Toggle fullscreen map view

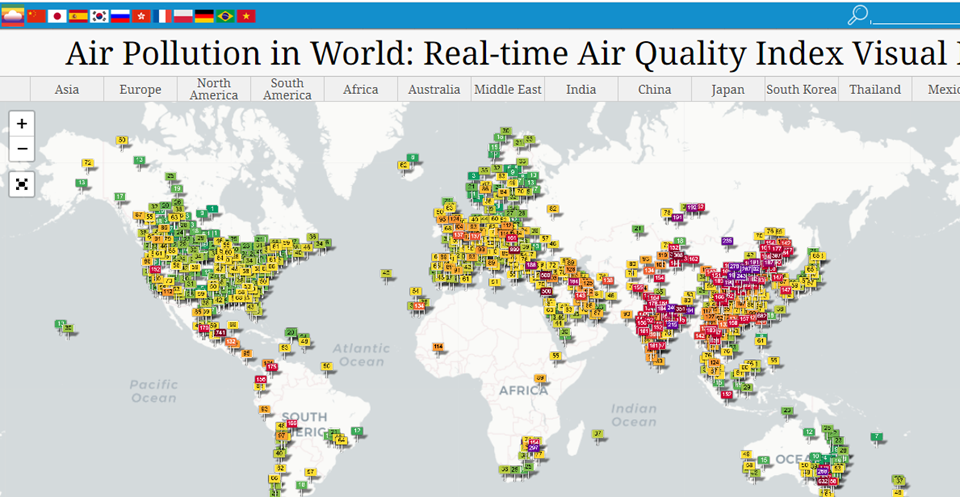[22, 184]
